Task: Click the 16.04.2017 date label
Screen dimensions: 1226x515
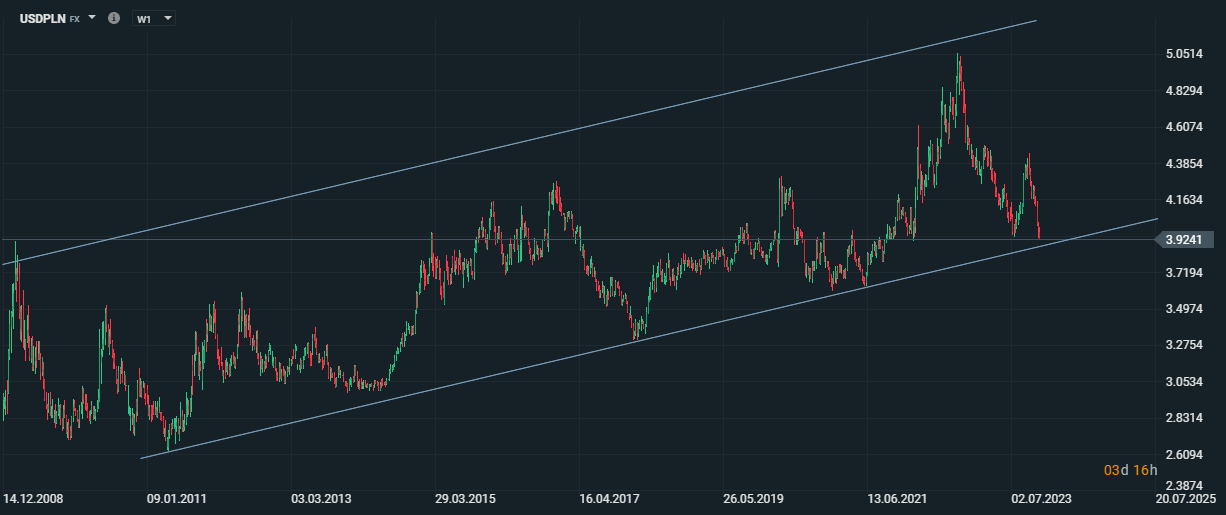Action: pos(610,497)
